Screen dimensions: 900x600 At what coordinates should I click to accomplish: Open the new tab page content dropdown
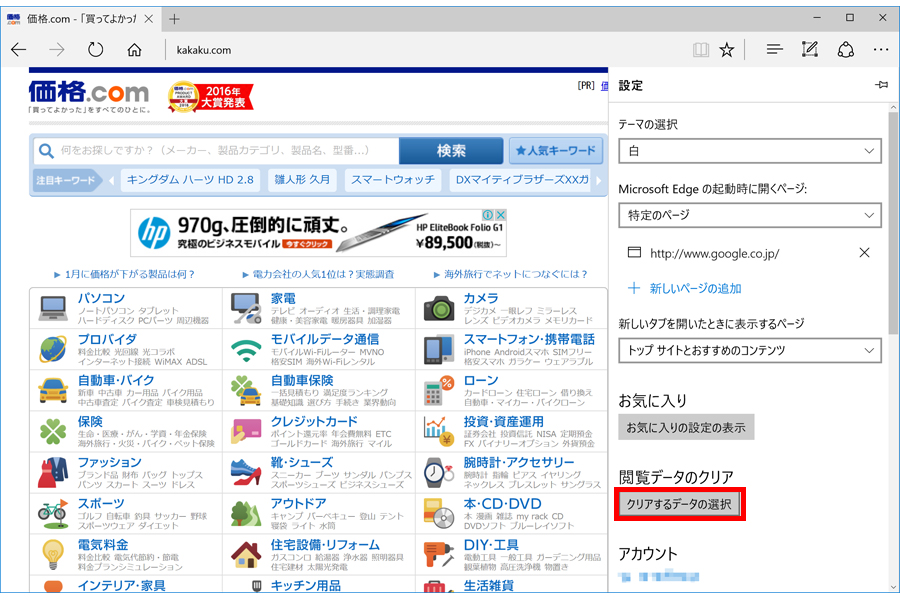tap(750, 350)
